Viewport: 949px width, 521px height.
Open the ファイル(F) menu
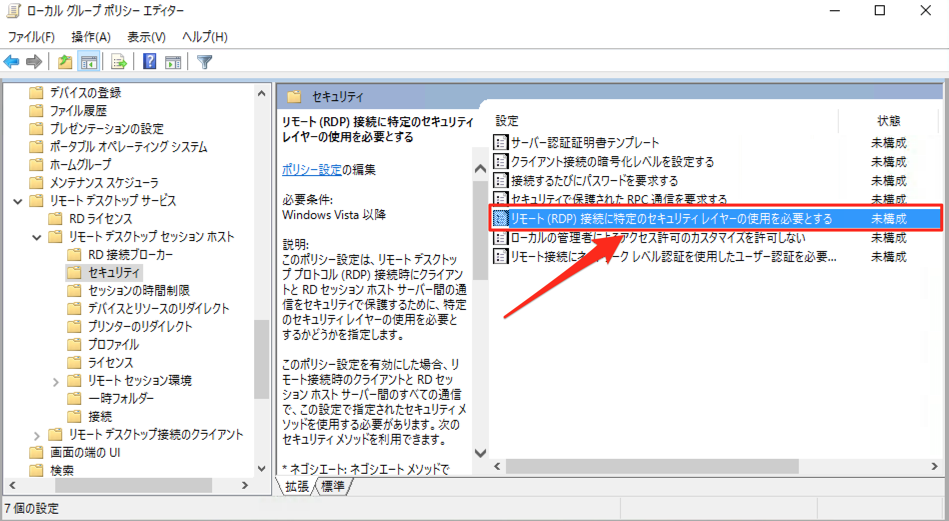click(31, 37)
